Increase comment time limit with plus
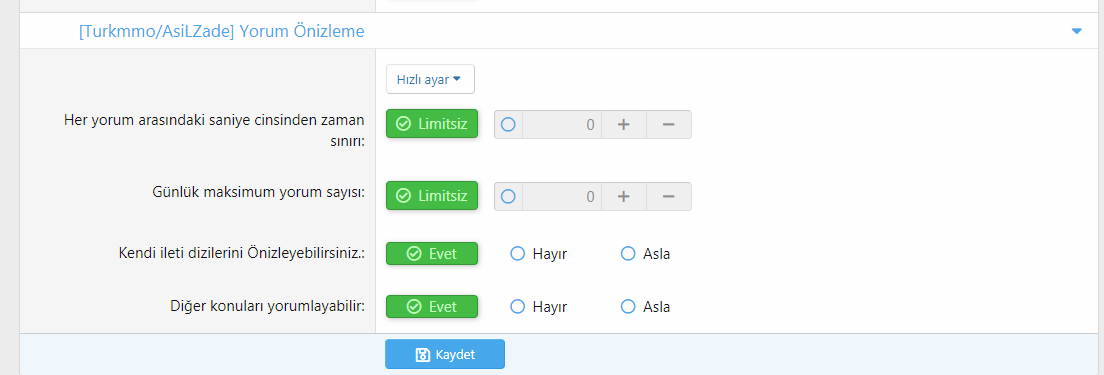This screenshot has width=1104, height=375. pos(623,124)
